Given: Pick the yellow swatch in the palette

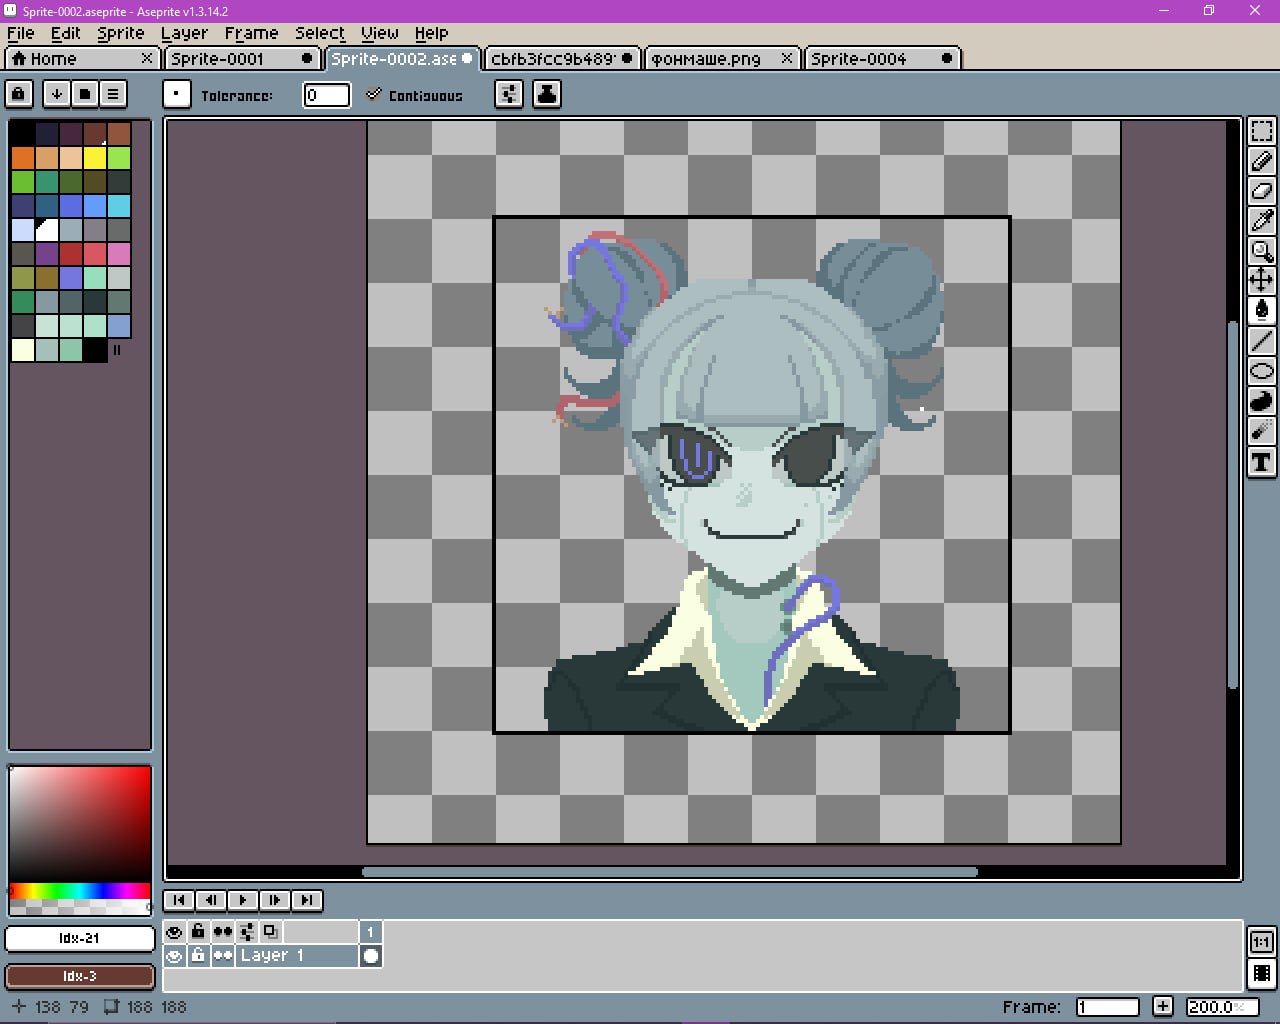Looking at the screenshot, I should click(95, 158).
